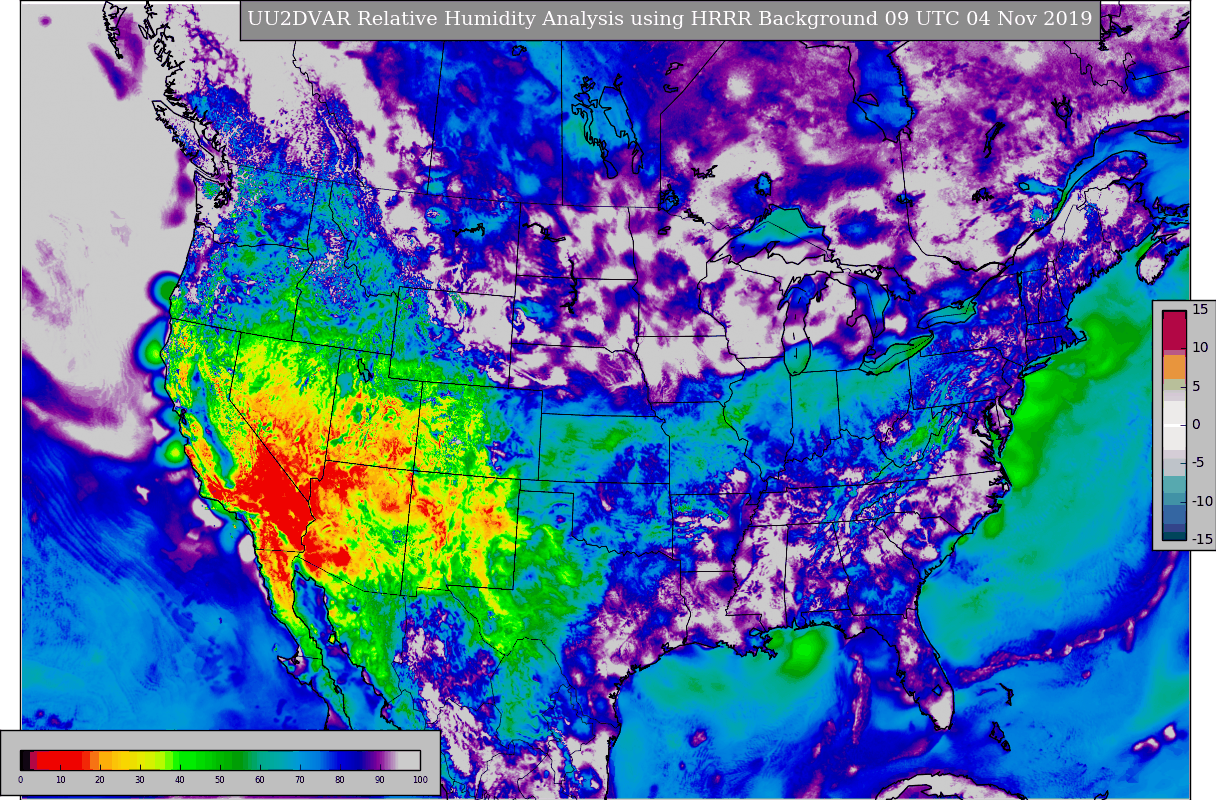Select the red segment of the humidity colorbar
Viewport: 1216px width, 800px height.
pos(60,760)
